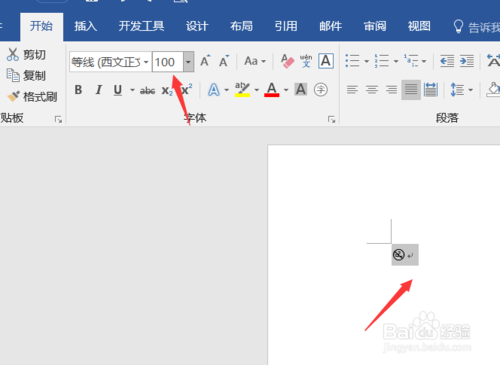Open the 视图 tab
This screenshot has height=365, width=500.
pos(419,26)
